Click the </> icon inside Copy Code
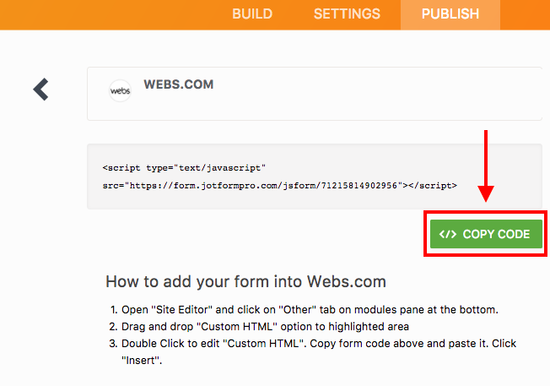Screen dimensions: 550x386 pyautogui.click(x=448, y=234)
